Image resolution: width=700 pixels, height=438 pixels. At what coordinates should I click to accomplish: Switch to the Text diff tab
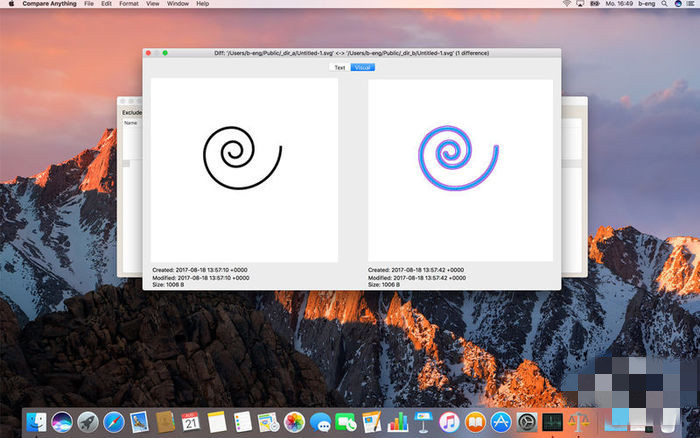point(340,67)
